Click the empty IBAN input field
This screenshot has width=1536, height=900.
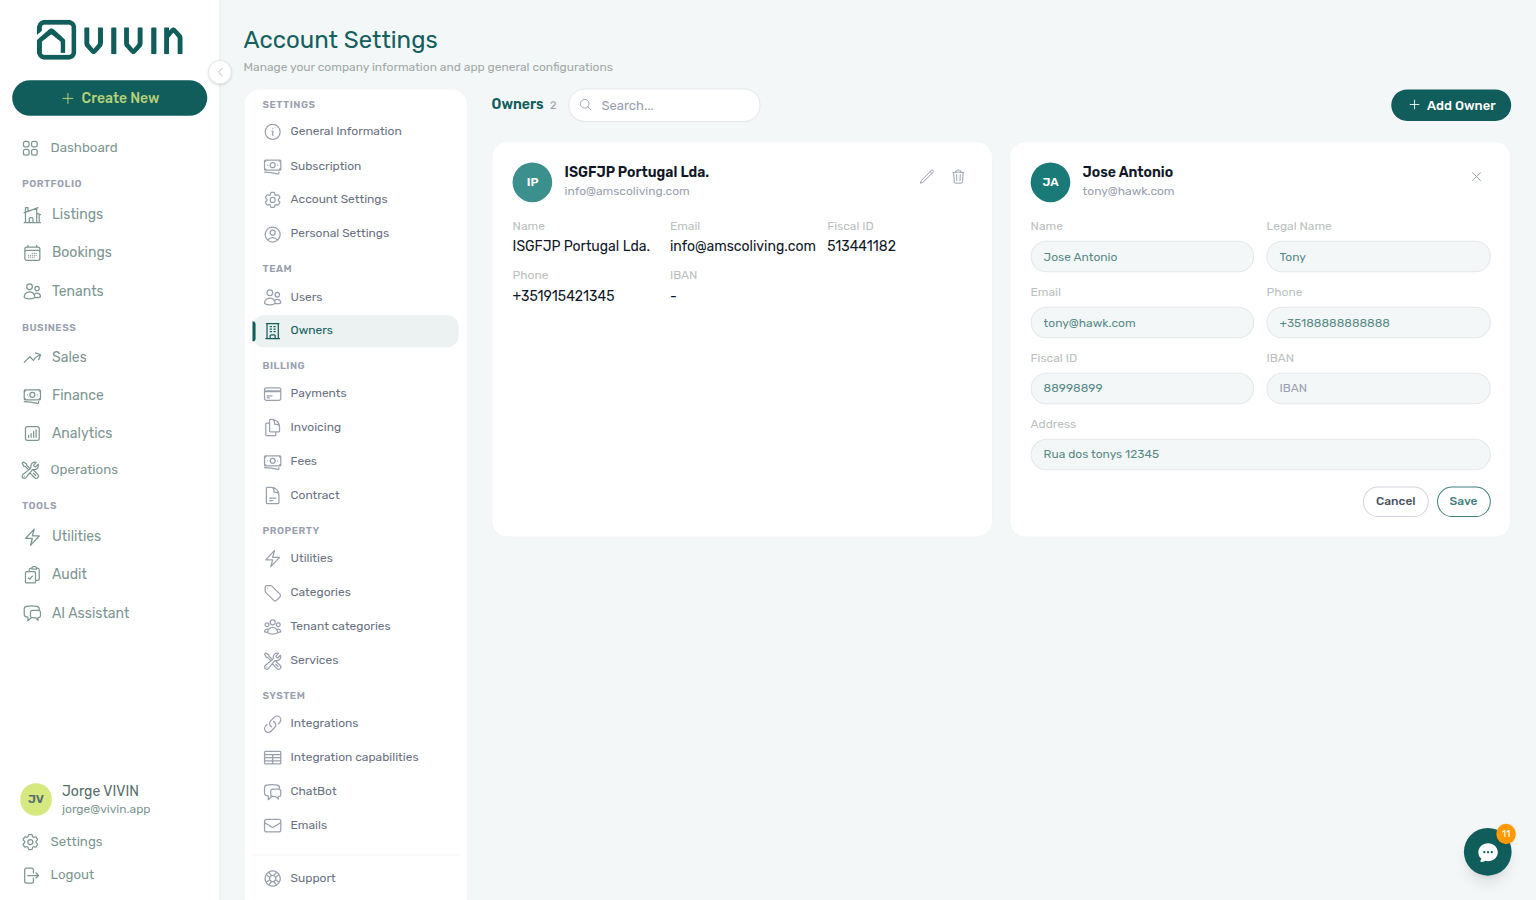point(1378,389)
